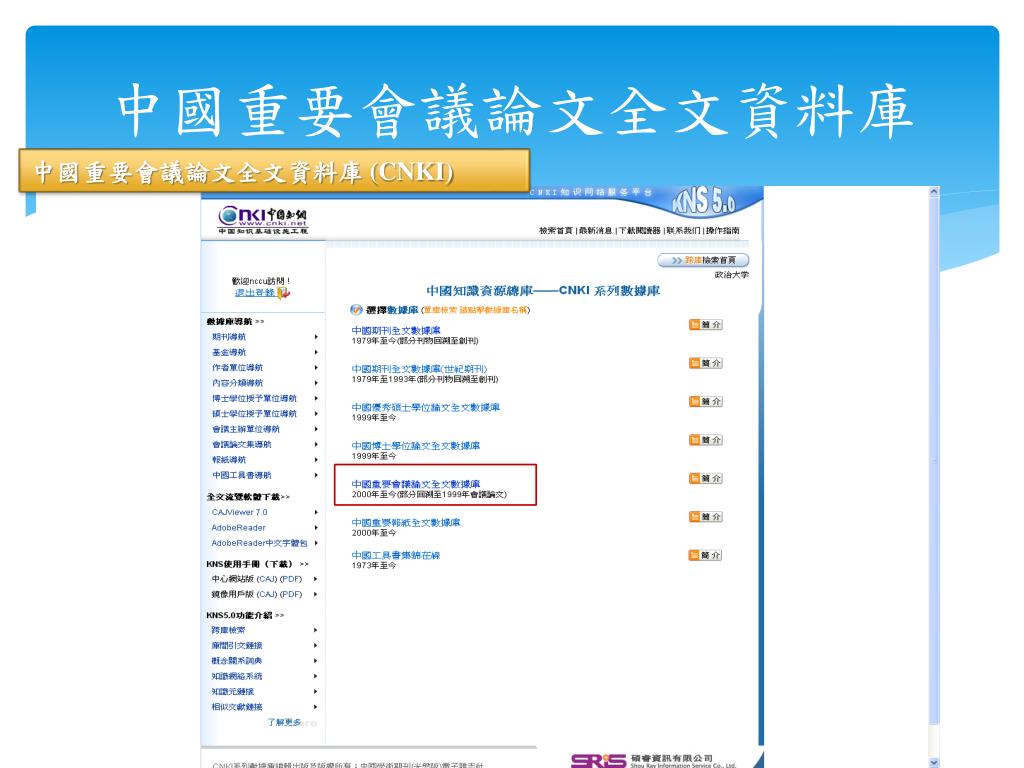Image resolution: width=1024 pixels, height=768 pixels.
Task: Click the 數據庫導航 >> section heading
Action: click(236, 321)
